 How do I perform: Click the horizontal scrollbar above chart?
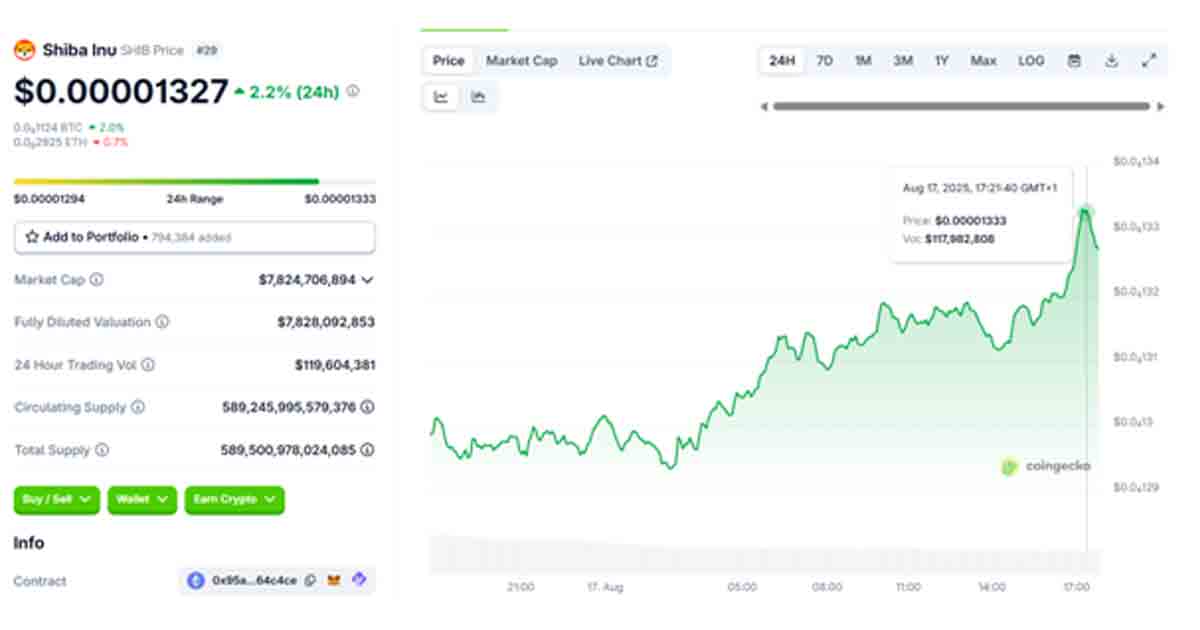(961, 106)
